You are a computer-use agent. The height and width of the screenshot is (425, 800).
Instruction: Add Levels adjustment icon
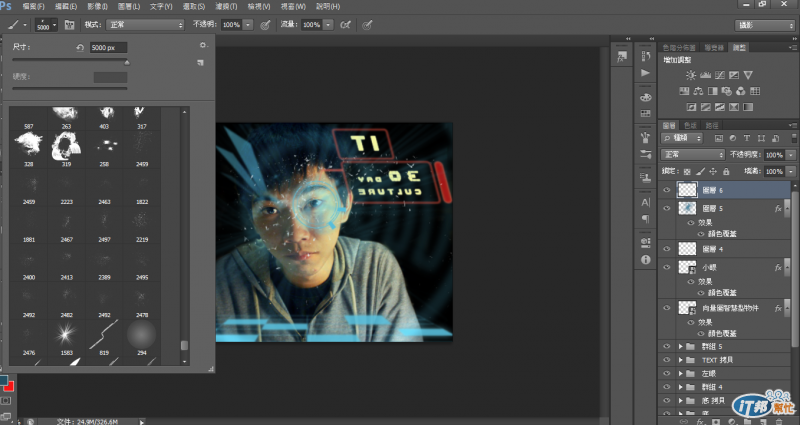pyautogui.click(x=706, y=75)
